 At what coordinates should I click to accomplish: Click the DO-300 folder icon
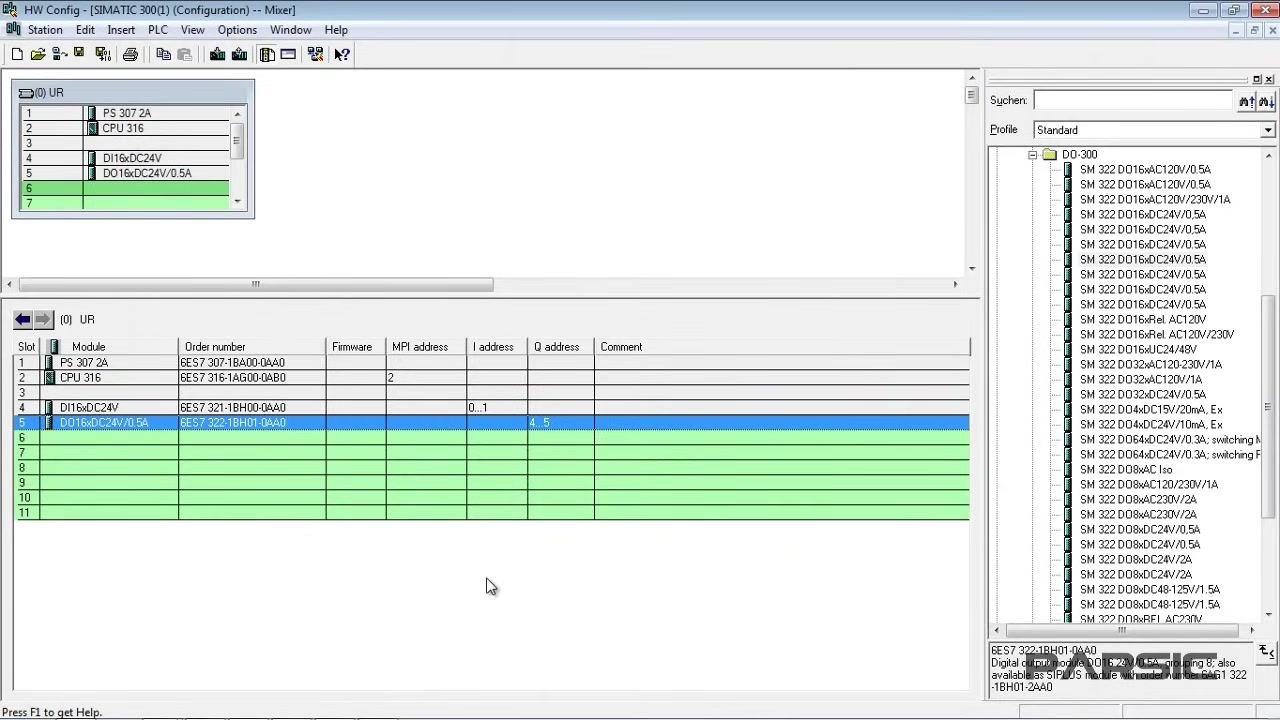point(1049,154)
